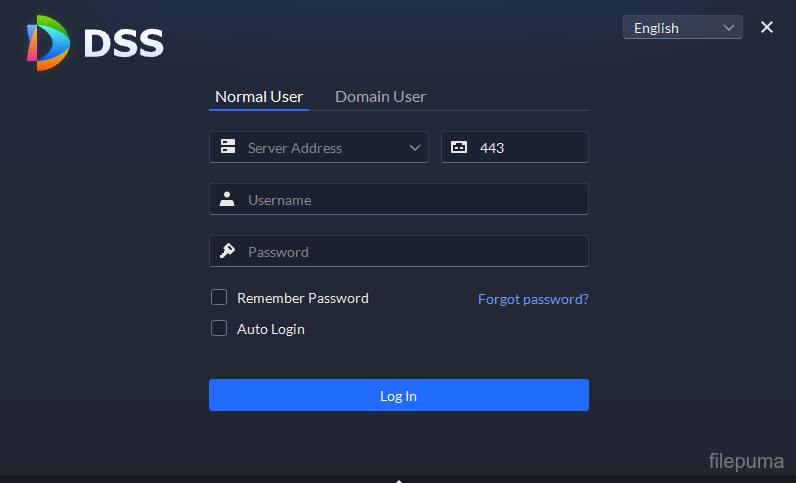
Task: Enable the Remember Password checkbox
Action: 219,297
